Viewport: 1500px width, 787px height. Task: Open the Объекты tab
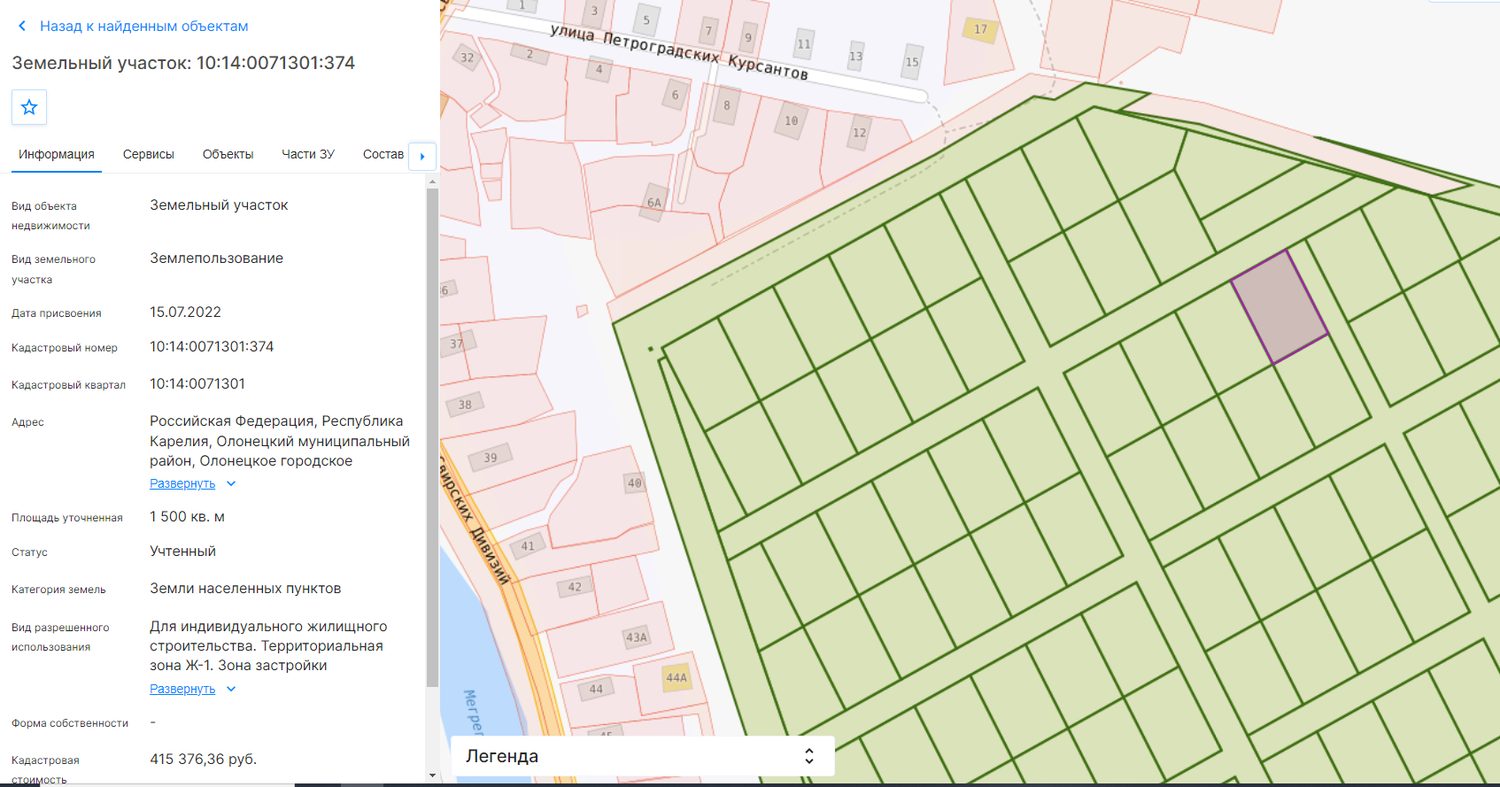[228, 154]
